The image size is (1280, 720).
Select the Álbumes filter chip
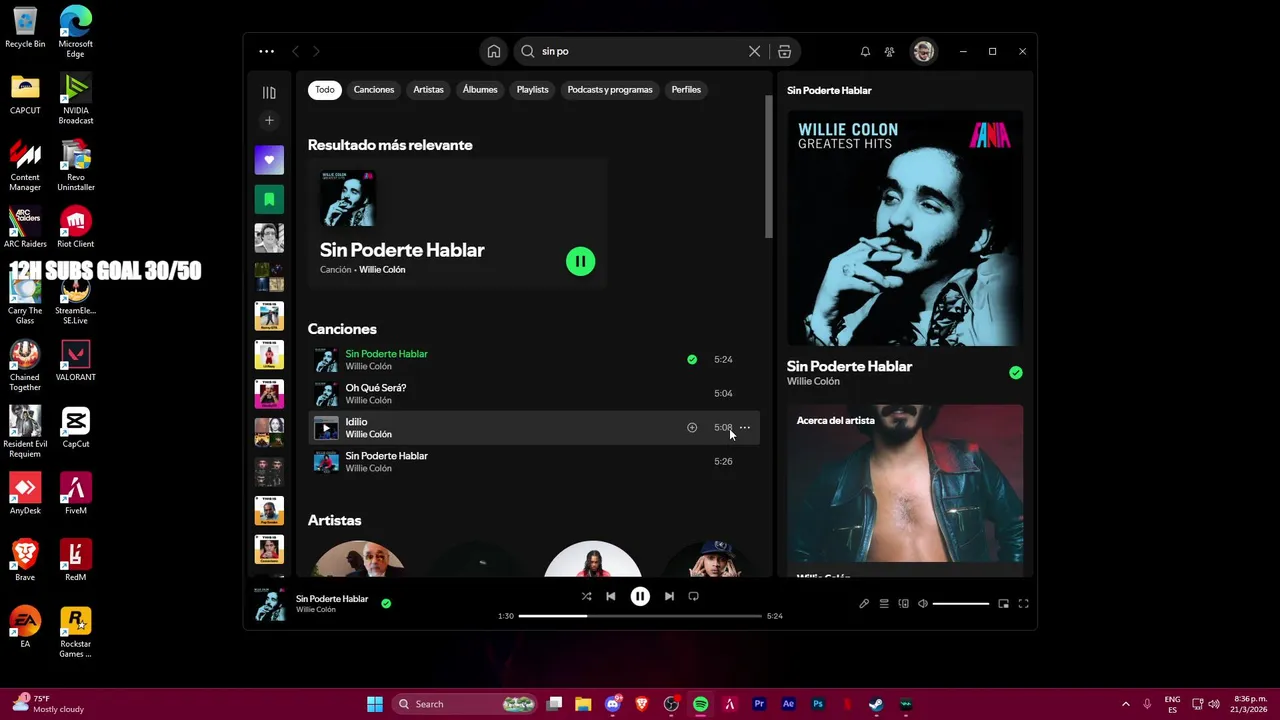(480, 90)
